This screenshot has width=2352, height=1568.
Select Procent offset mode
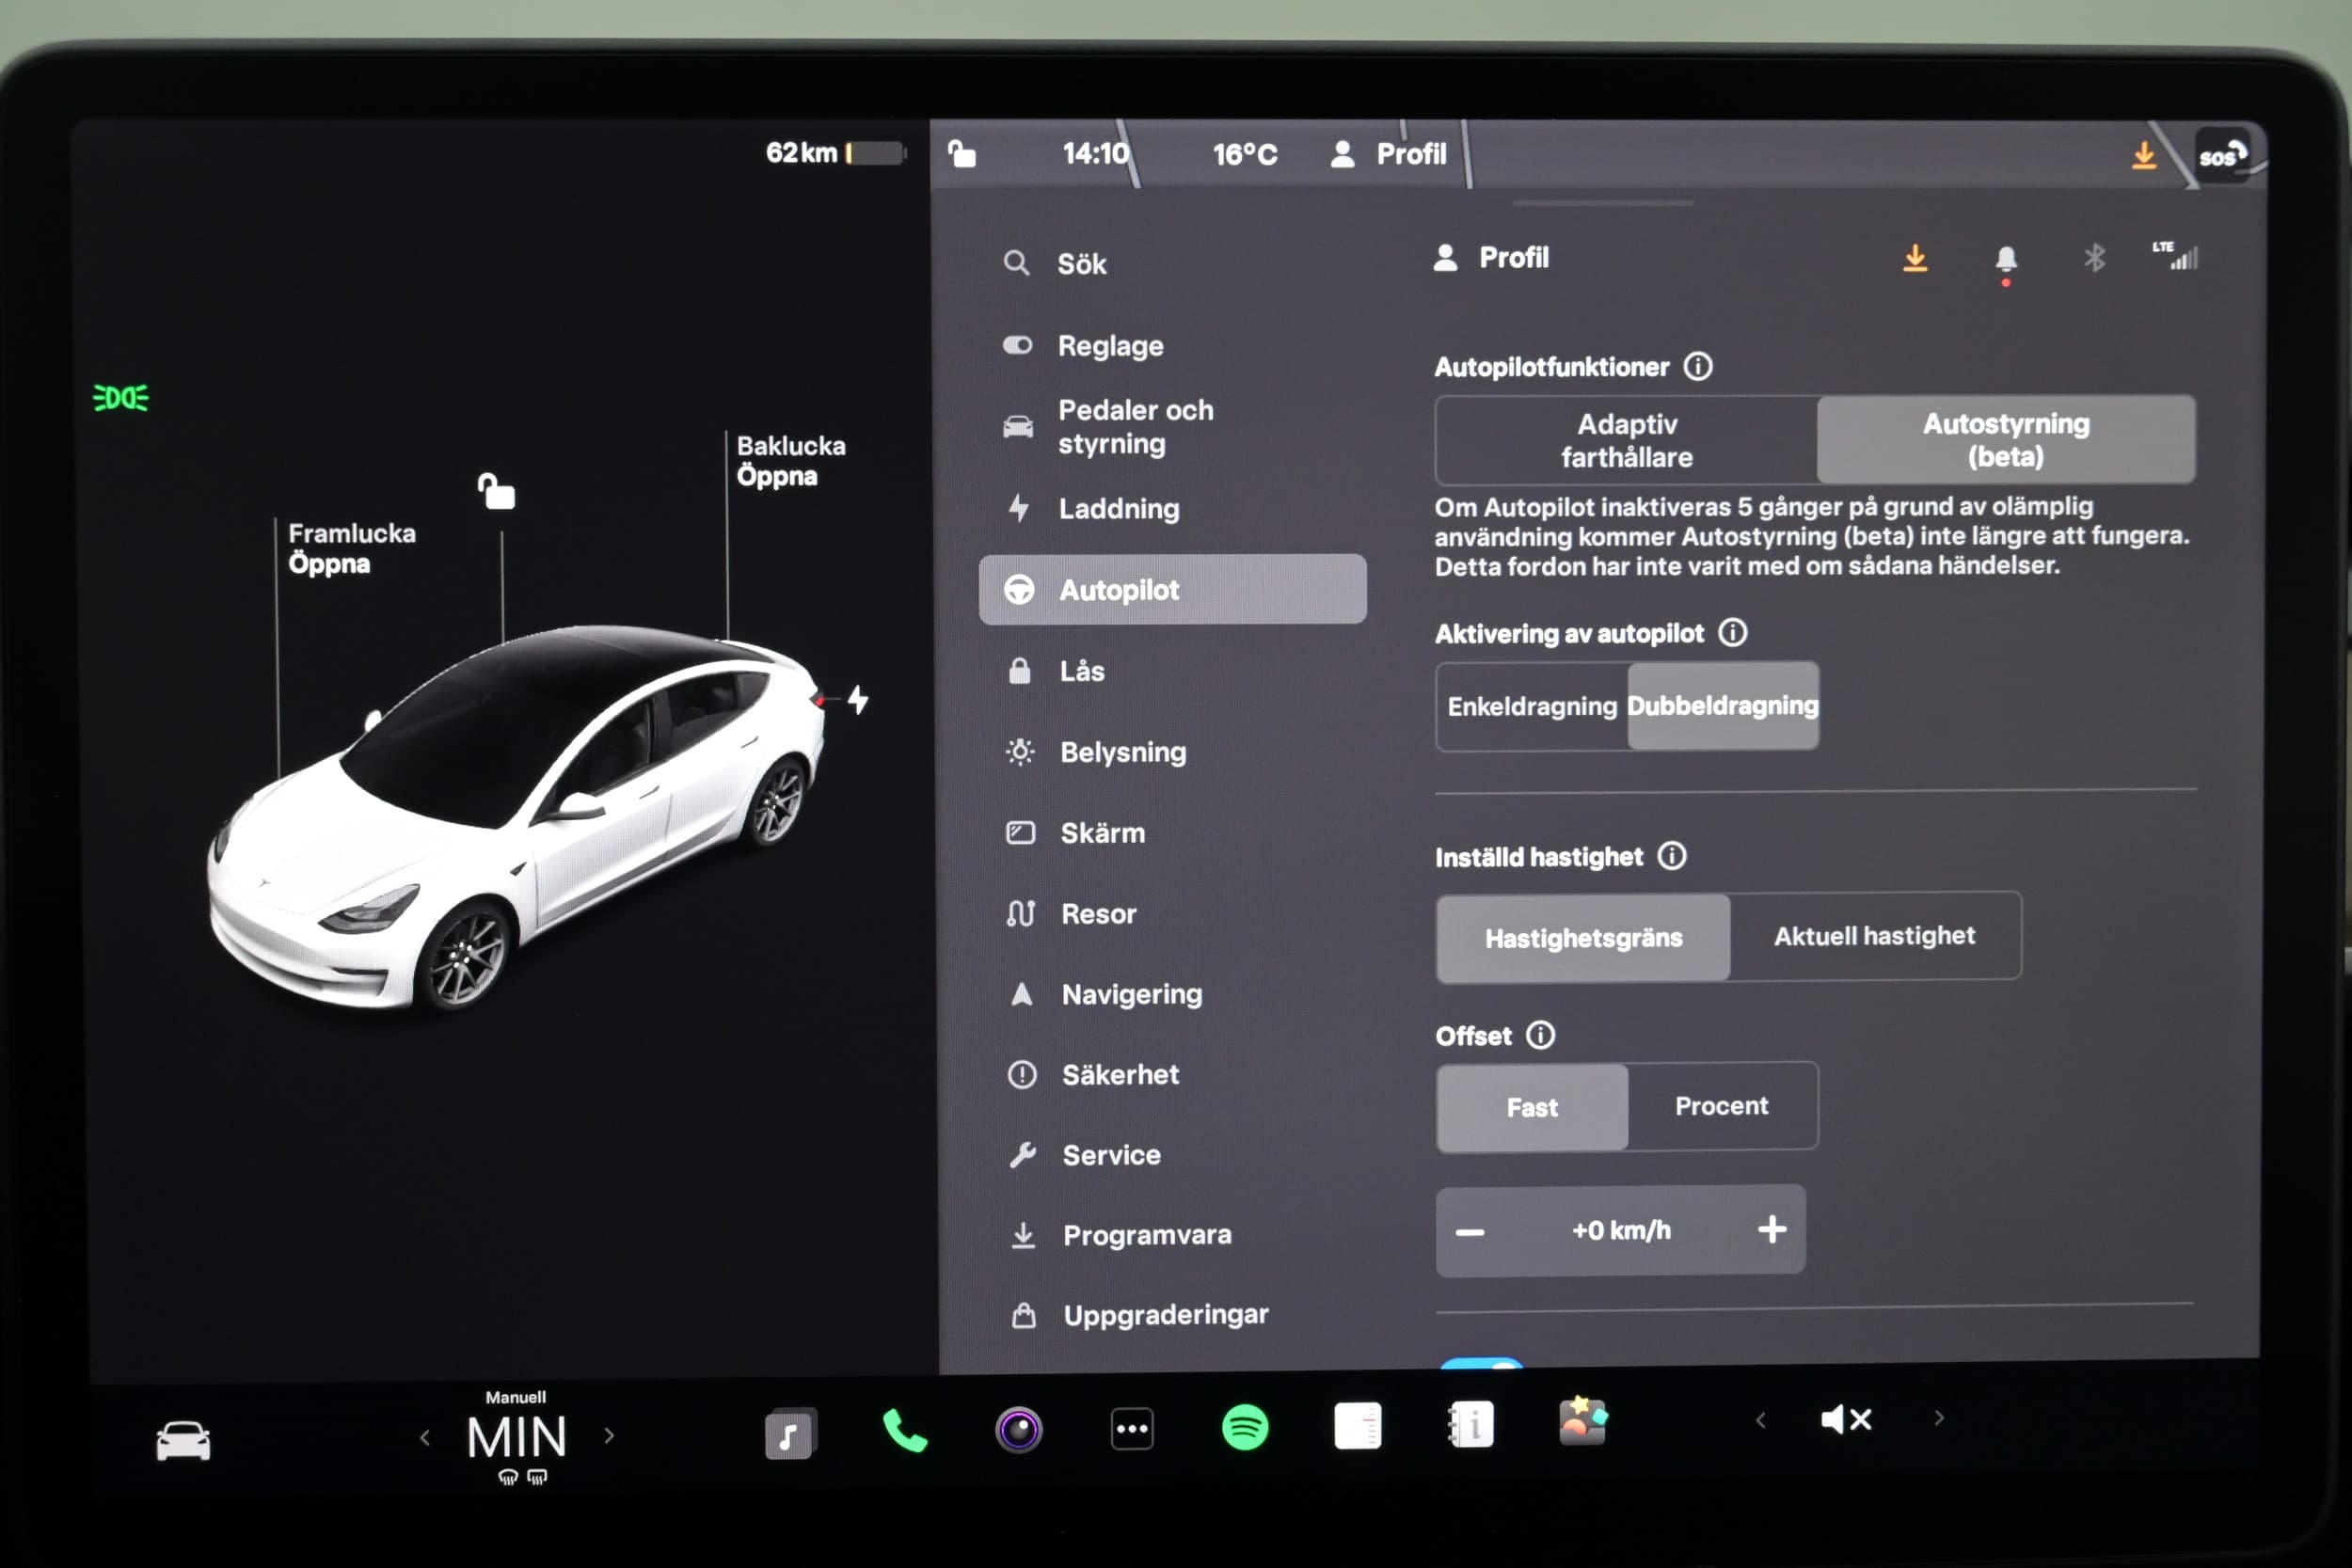1722,1106
